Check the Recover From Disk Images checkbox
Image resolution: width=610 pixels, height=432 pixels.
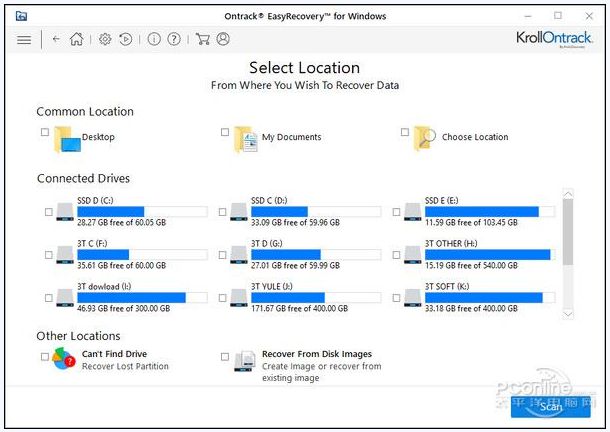[225, 356]
